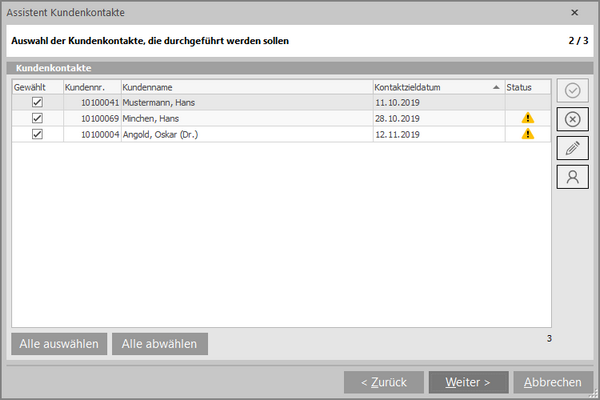Click the person customer icon button
The height and width of the screenshot is (400, 600).
point(572,177)
